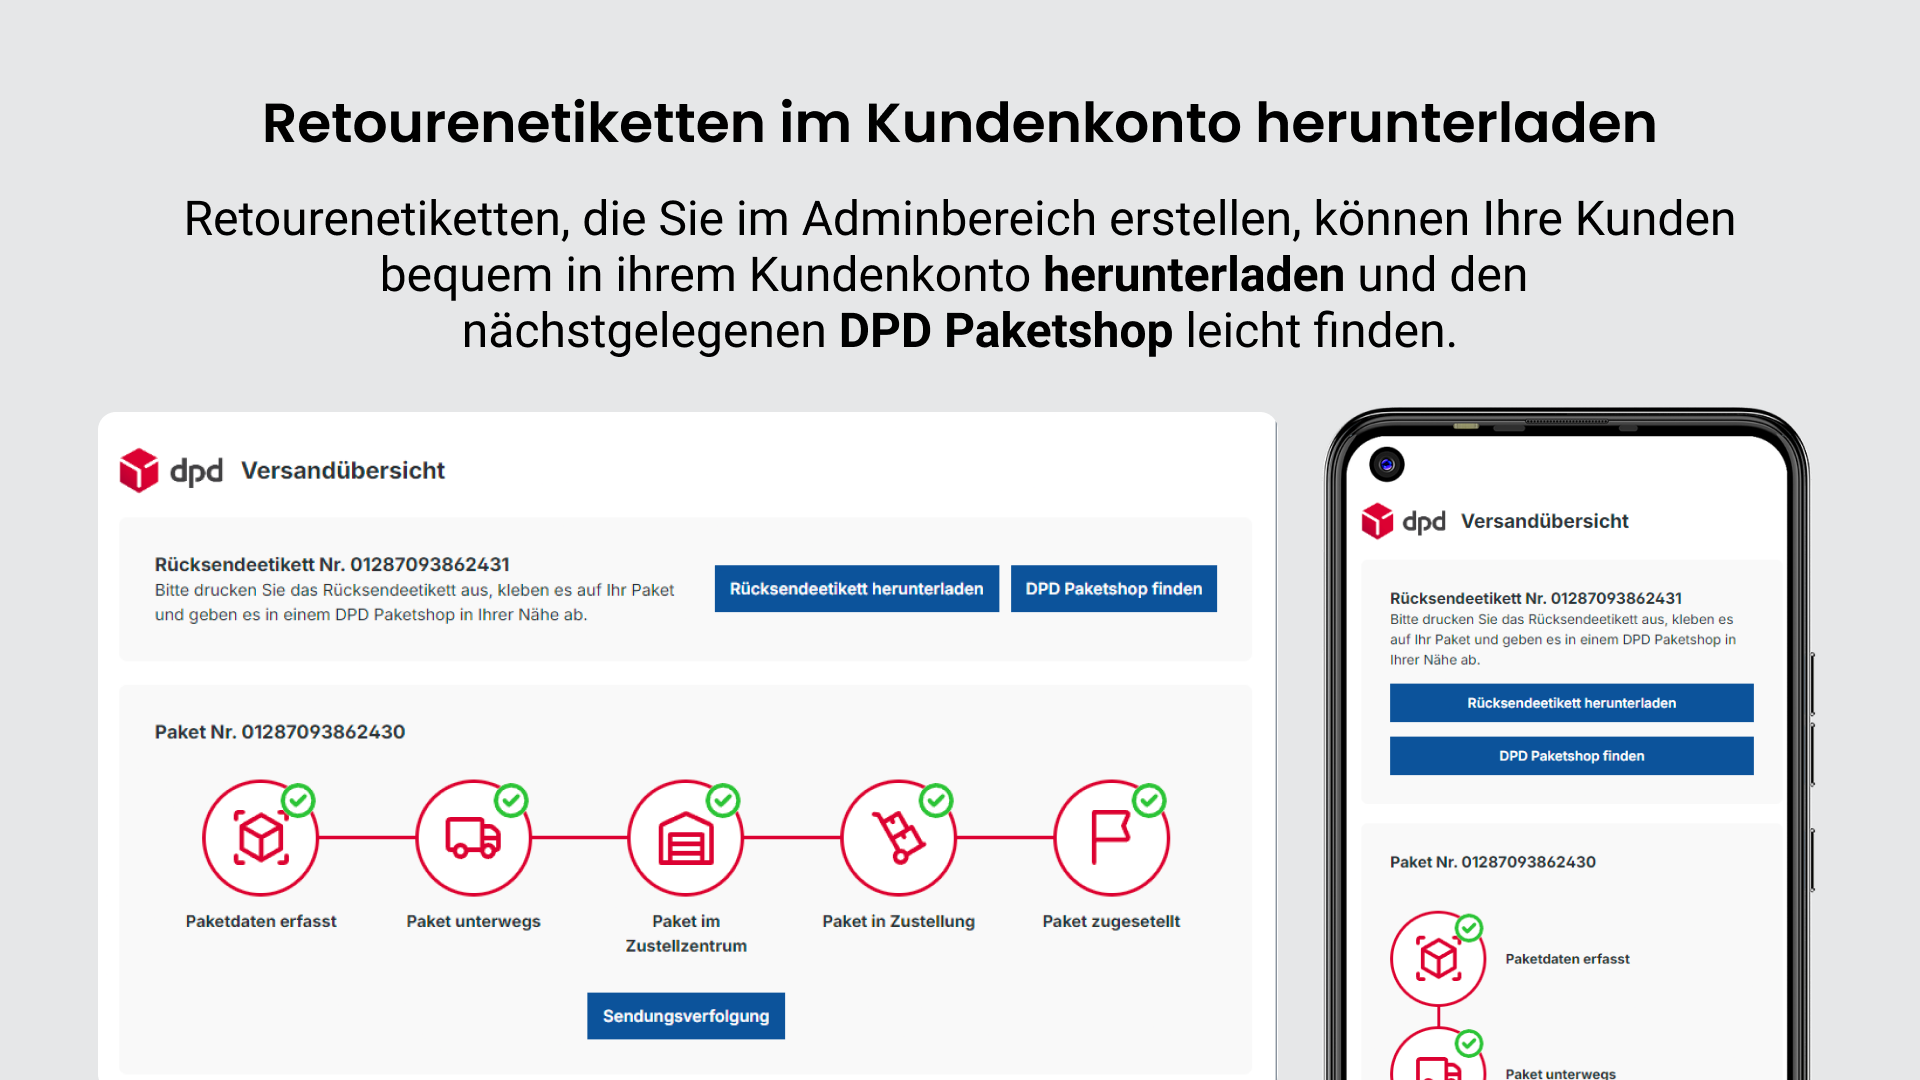Tap the phone front camera dot
The width and height of the screenshot is (1920, 1080).
1387,464
